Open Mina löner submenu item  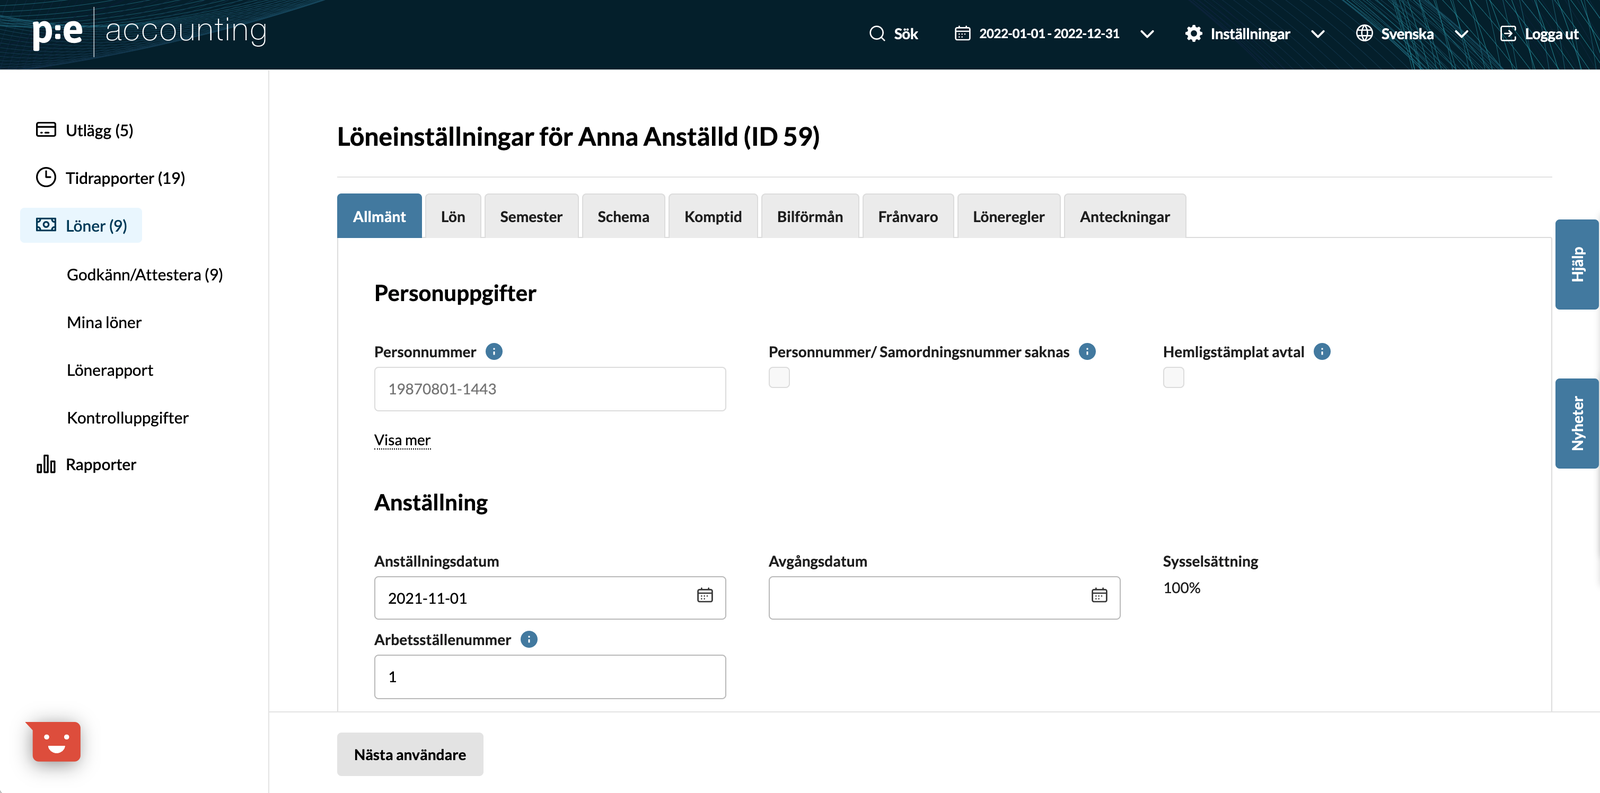pyautogui.click(x=104, y=322)
